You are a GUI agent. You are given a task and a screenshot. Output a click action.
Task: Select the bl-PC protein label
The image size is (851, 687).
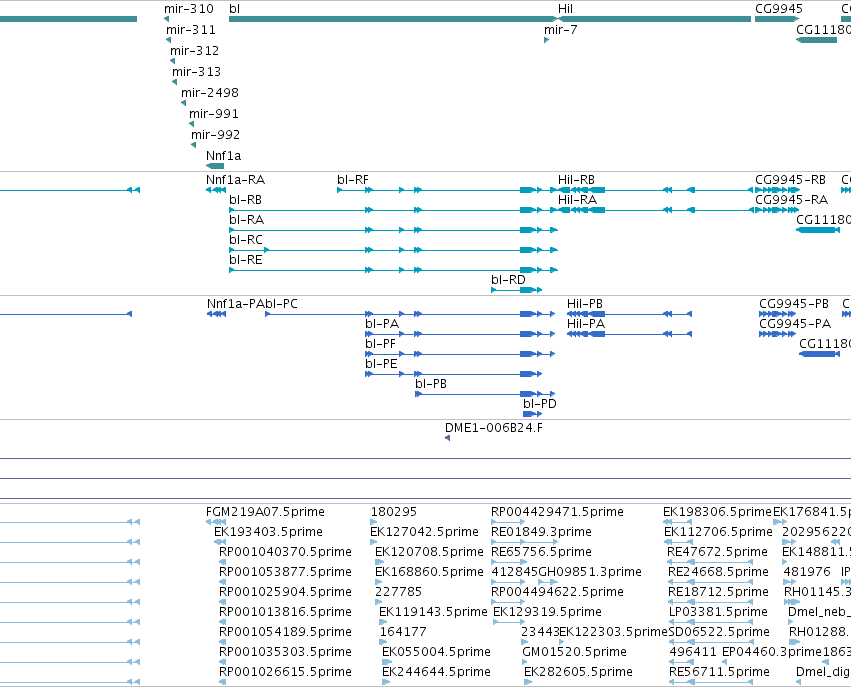[x=282, y=304]
